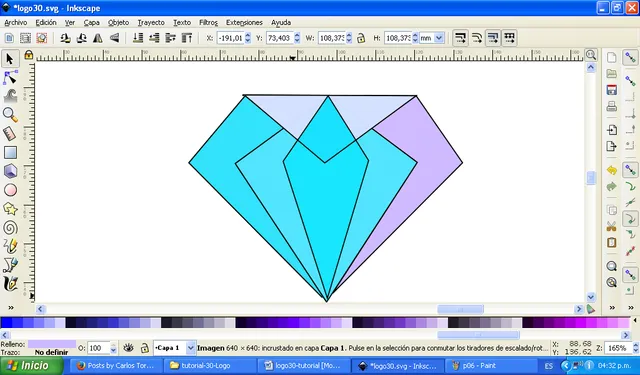Increase the X position stepper
This screenshot has height=375, width=640.
click(x=248, y=36)
